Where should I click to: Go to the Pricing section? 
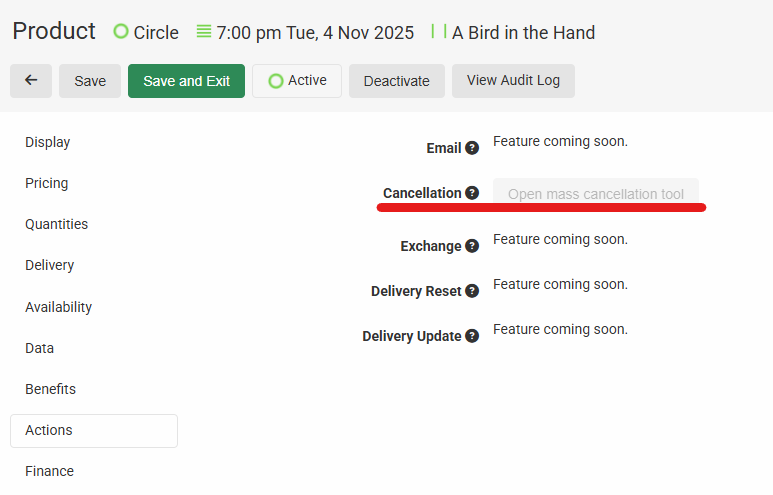click(x=47, y=183)
